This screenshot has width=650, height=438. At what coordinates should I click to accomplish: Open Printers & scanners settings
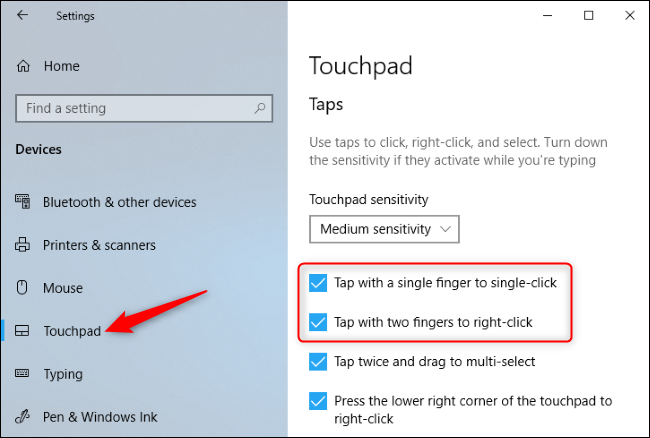coord(98,245)
